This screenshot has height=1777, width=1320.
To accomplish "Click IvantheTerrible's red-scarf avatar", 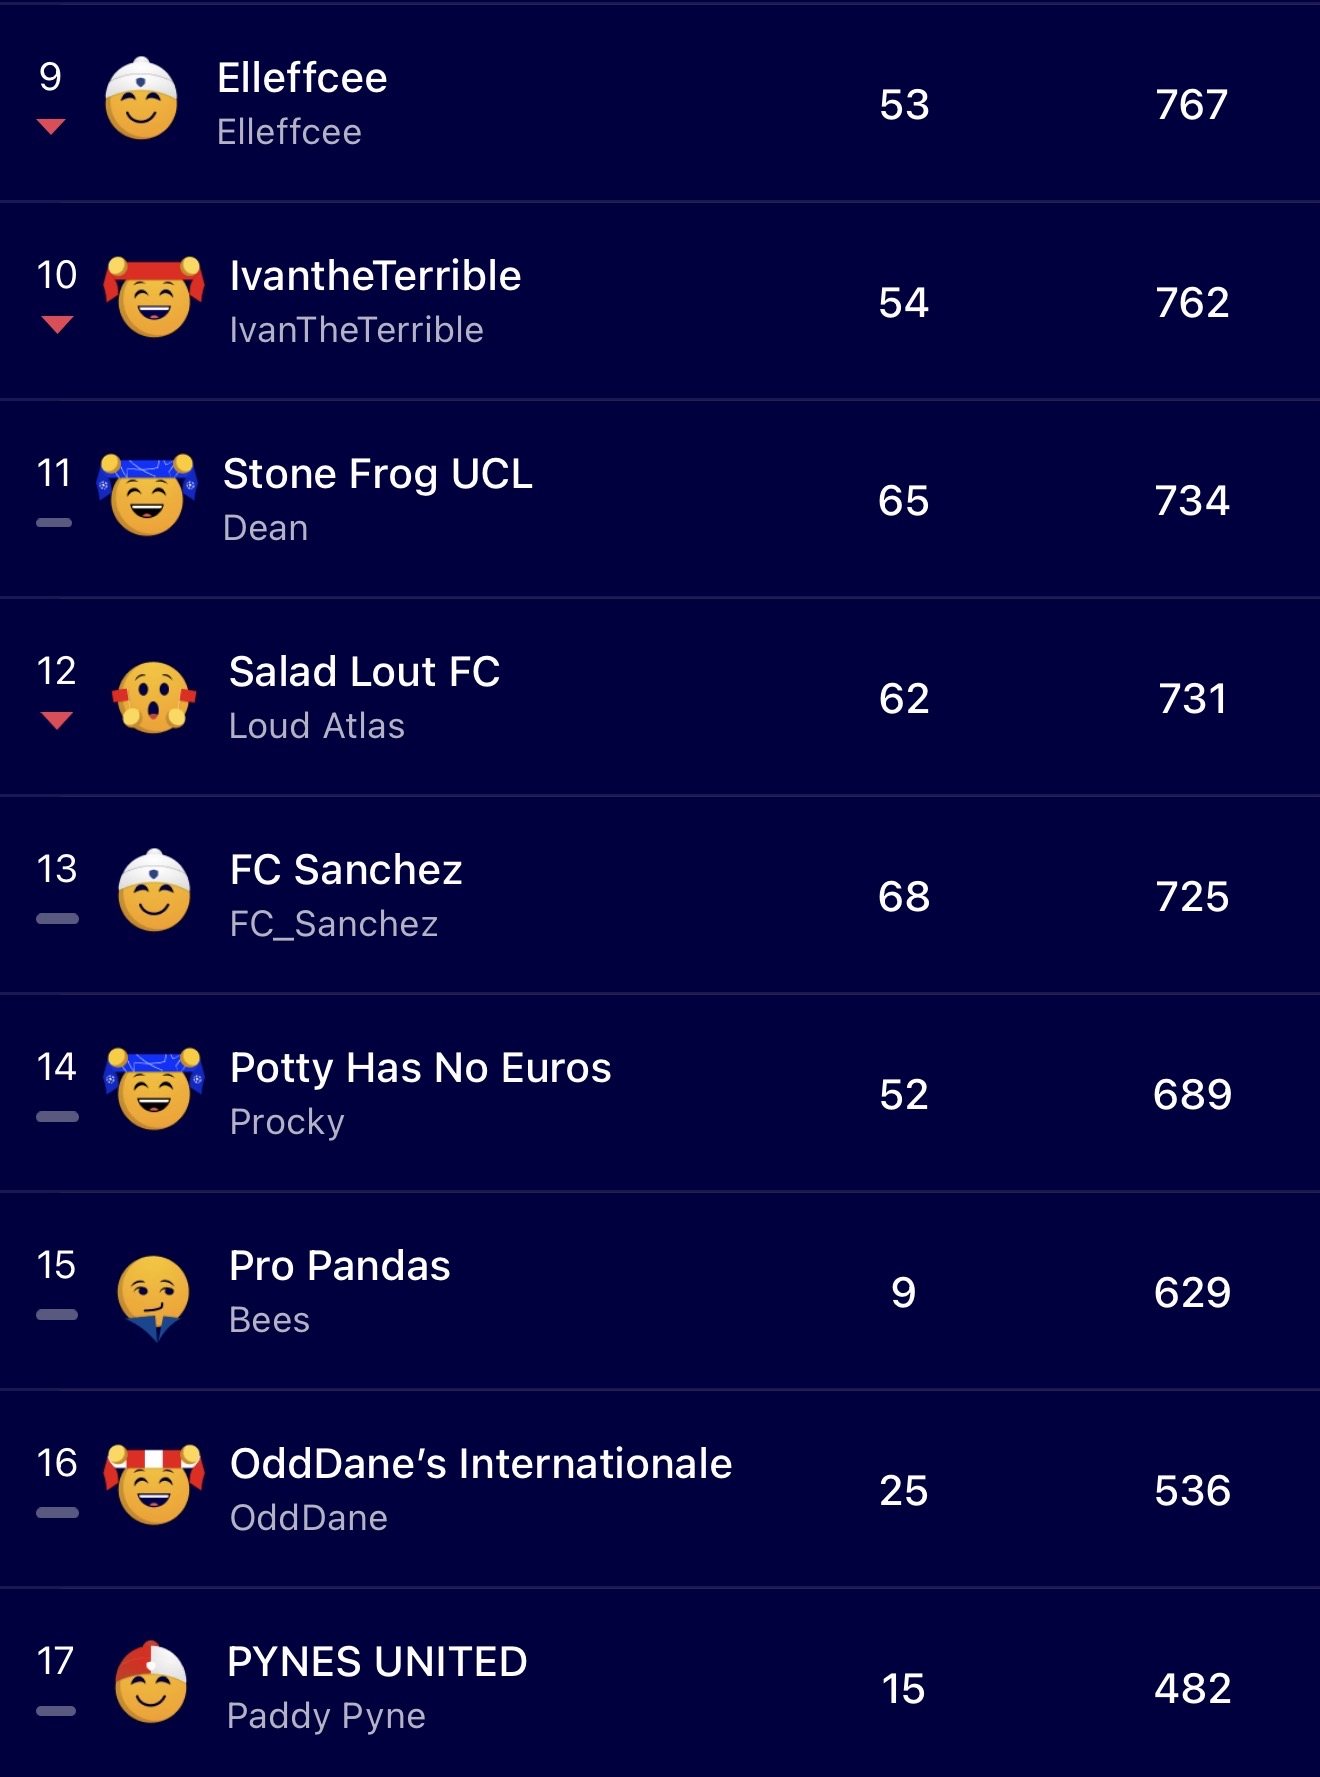I will click(x=154, y=298).
